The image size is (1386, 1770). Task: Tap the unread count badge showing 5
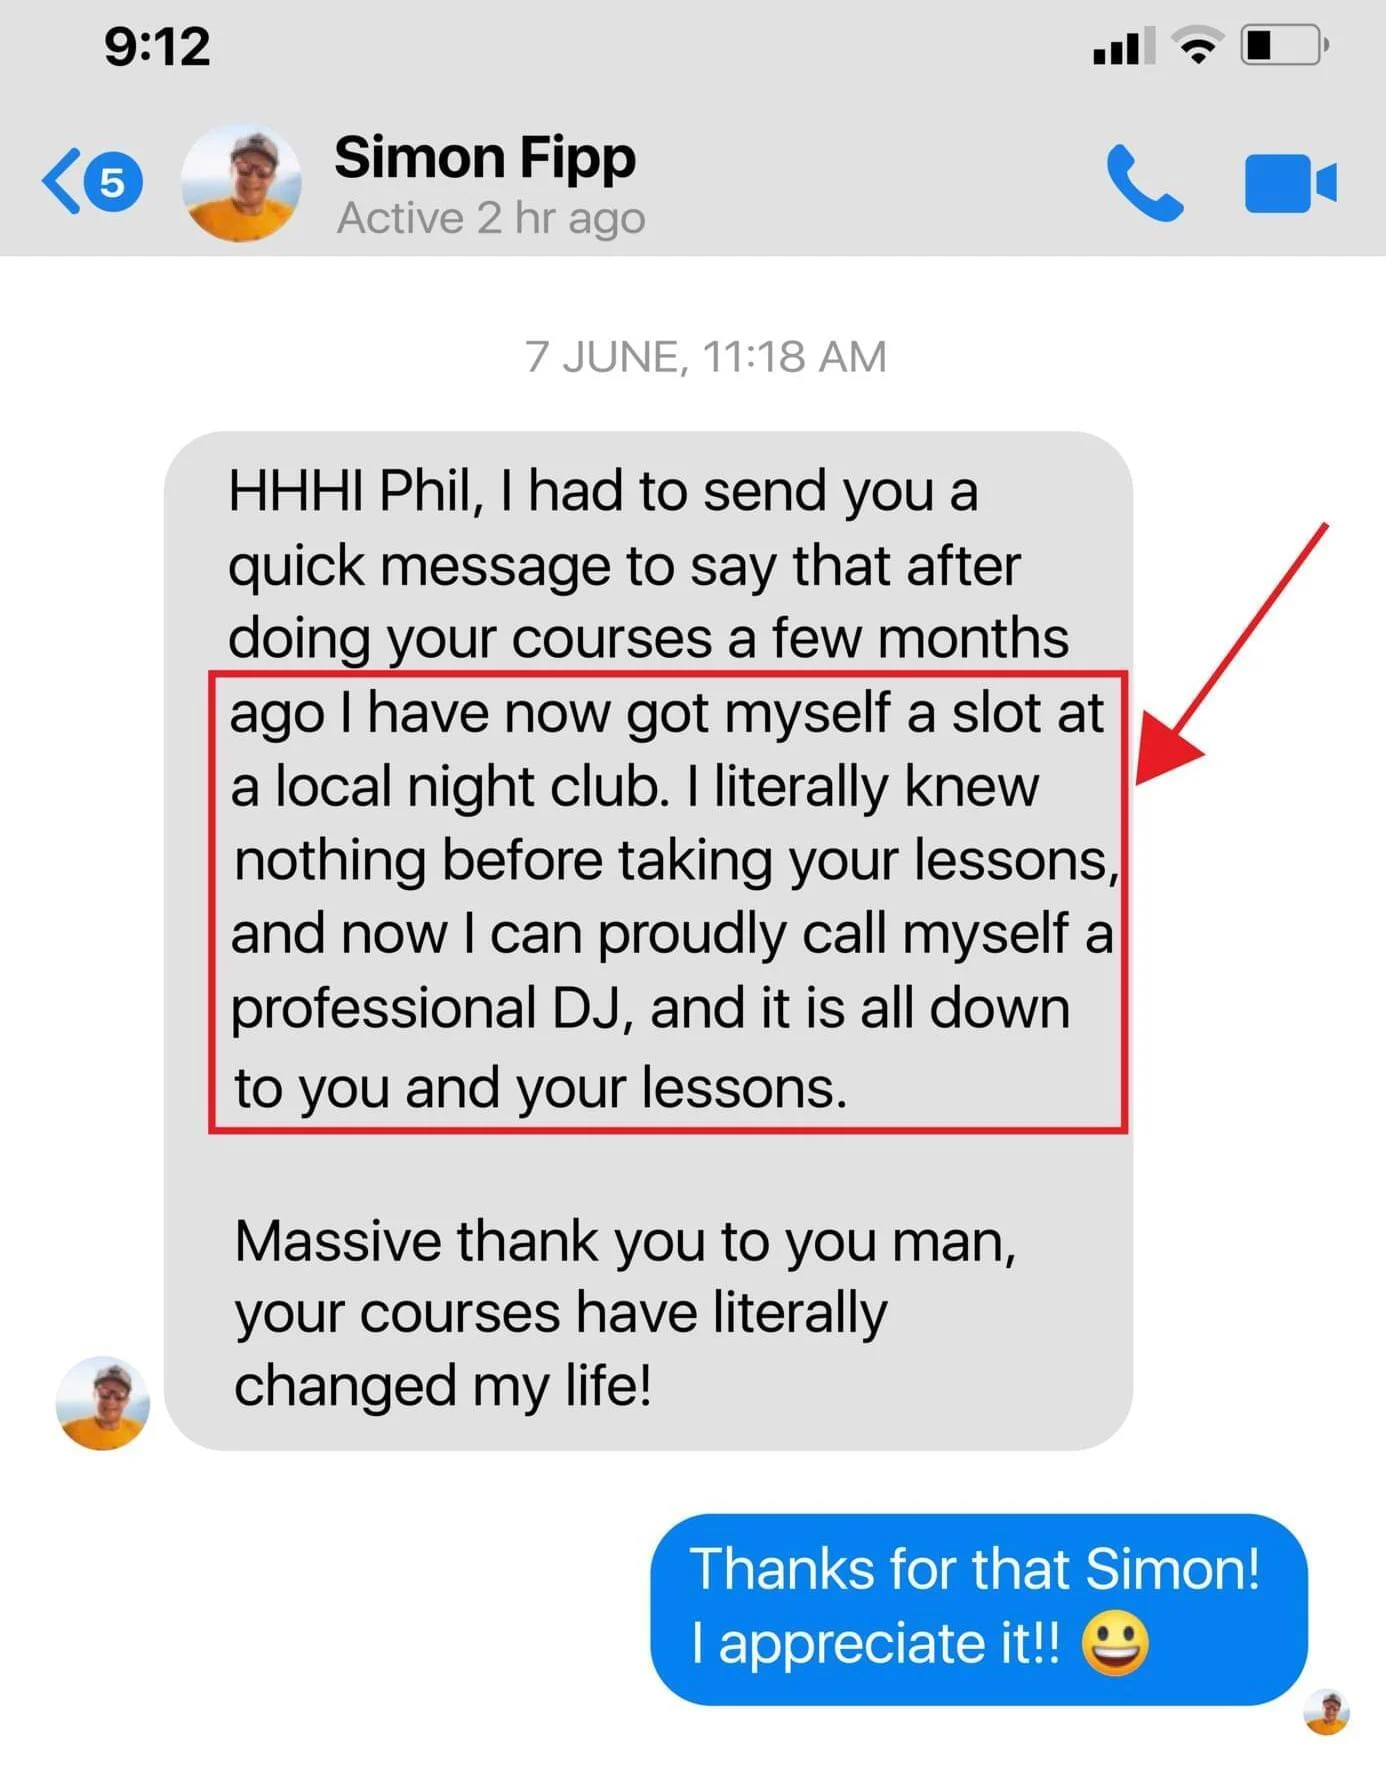(112, 182)
